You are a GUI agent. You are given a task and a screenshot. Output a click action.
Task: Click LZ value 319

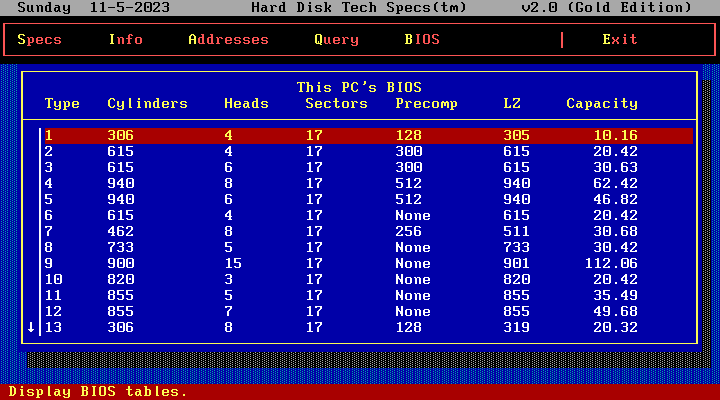tap(516, 327)
